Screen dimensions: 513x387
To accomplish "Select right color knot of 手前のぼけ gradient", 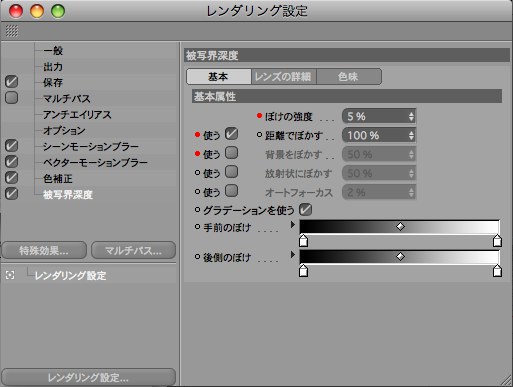I will pos(497,240).
